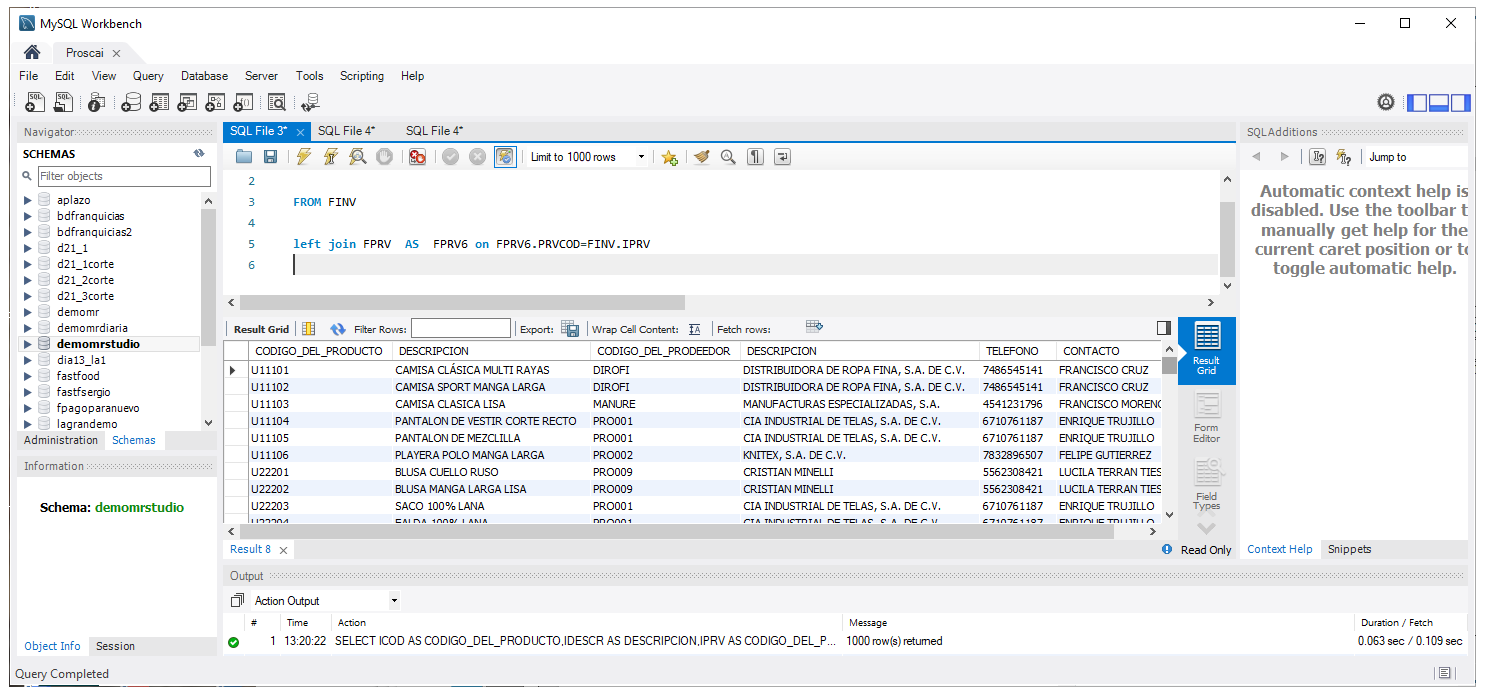Click the create new view icon
Screen dimensions: 1486x697
(x=187, y=102)
